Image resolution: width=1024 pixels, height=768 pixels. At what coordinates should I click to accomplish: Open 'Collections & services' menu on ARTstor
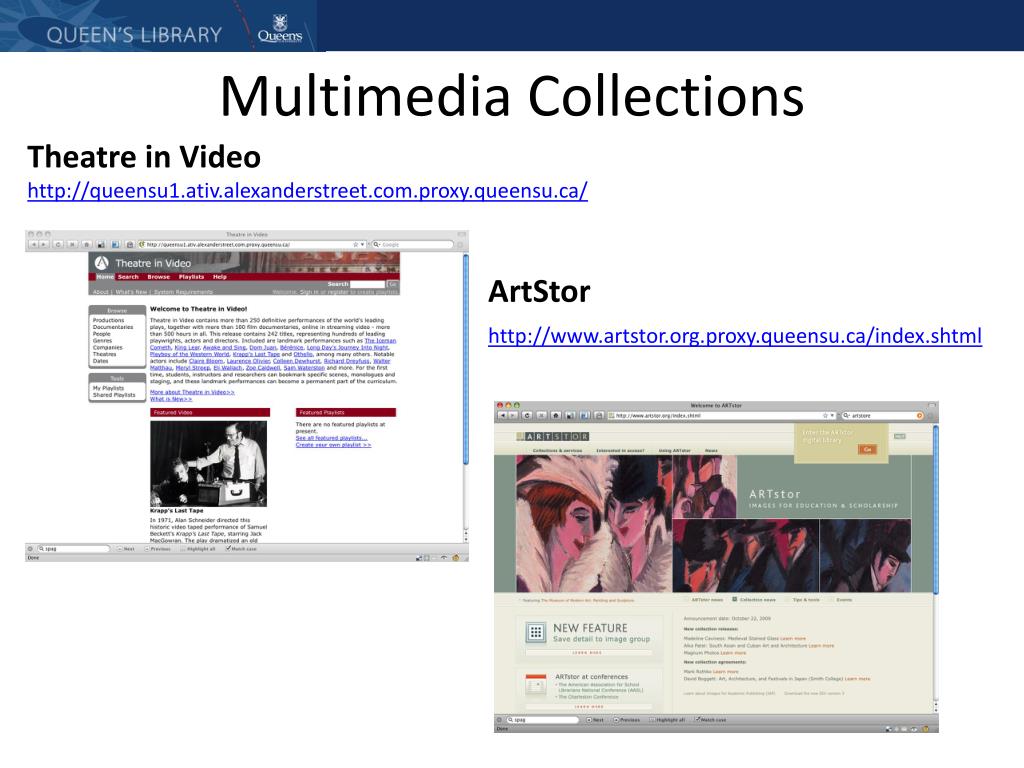click(x=557, y=451)
